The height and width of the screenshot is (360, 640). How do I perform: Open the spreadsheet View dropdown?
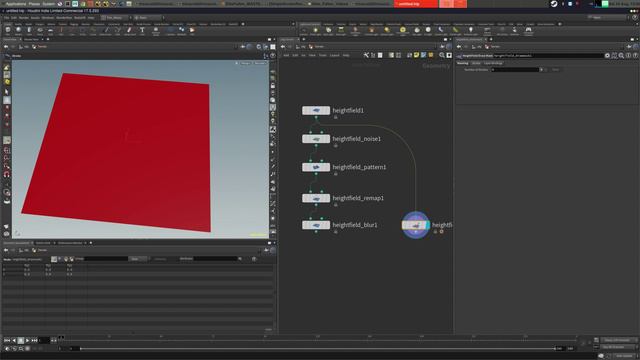click(138, 259)
